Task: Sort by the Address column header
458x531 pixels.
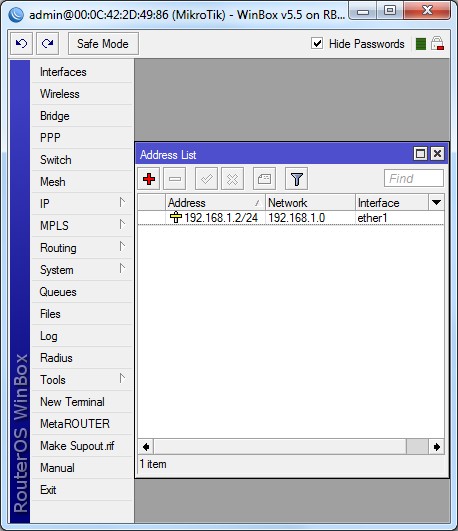Action: [215, 203]
